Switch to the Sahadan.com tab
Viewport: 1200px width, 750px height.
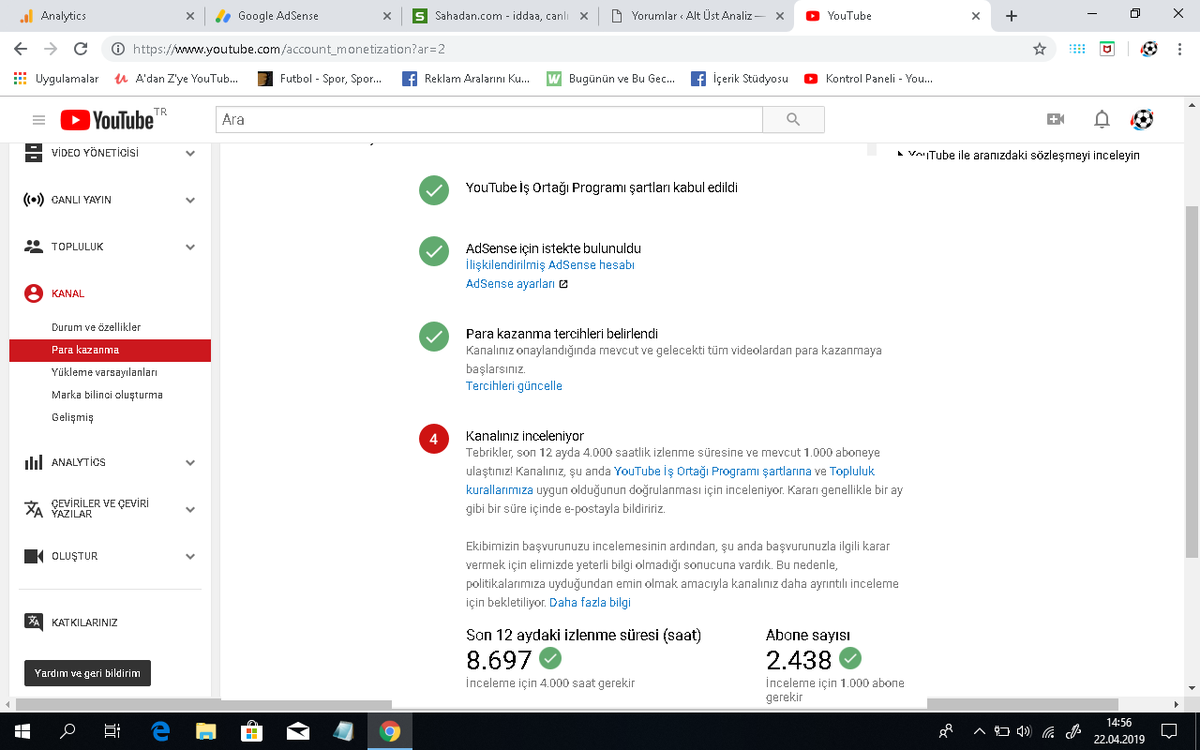(499, 16)
